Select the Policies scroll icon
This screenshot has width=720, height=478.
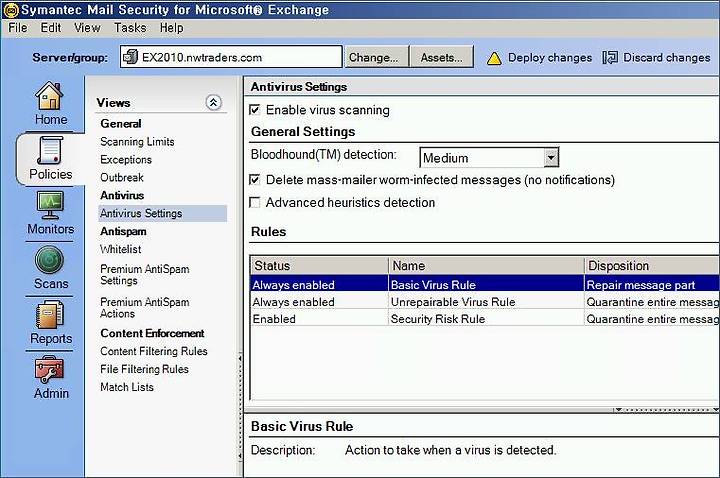point(50,150)
